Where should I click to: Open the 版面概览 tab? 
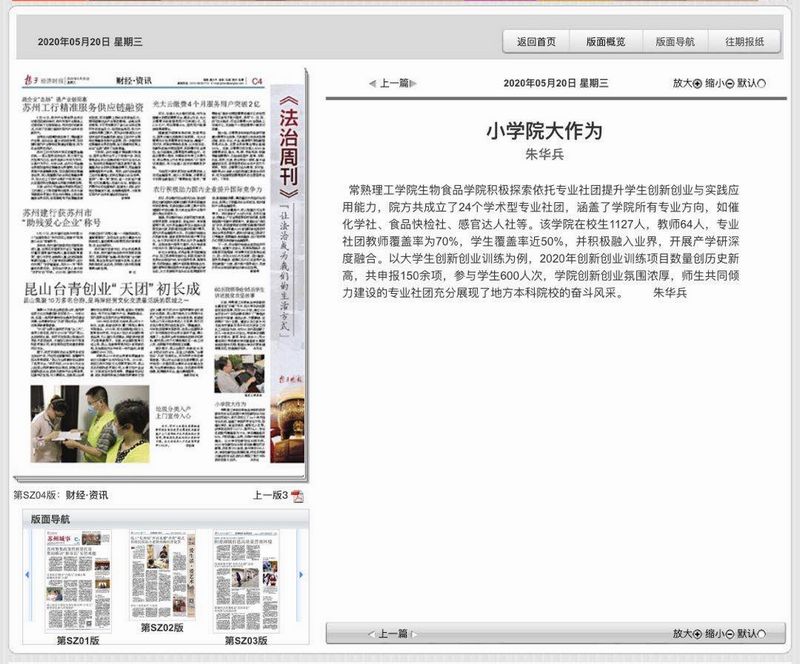click(x=606, y=42)
